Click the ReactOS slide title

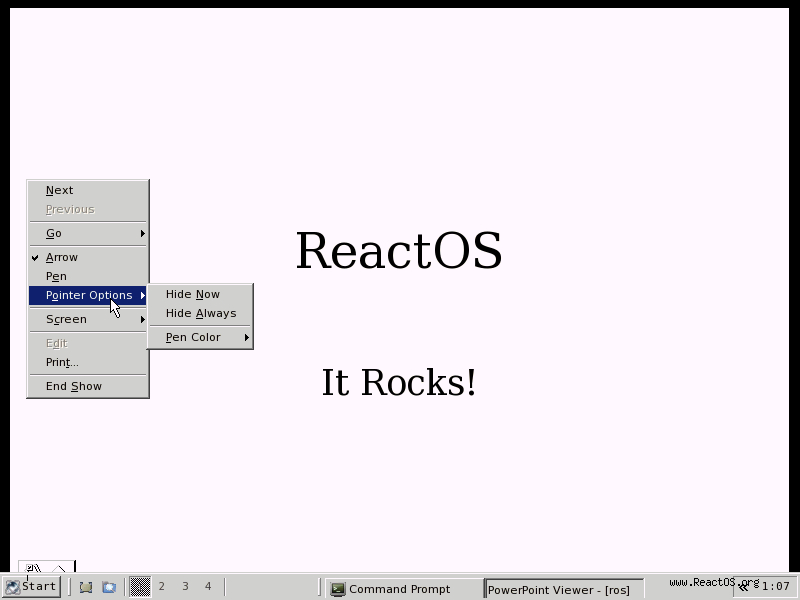coord(399,251)
